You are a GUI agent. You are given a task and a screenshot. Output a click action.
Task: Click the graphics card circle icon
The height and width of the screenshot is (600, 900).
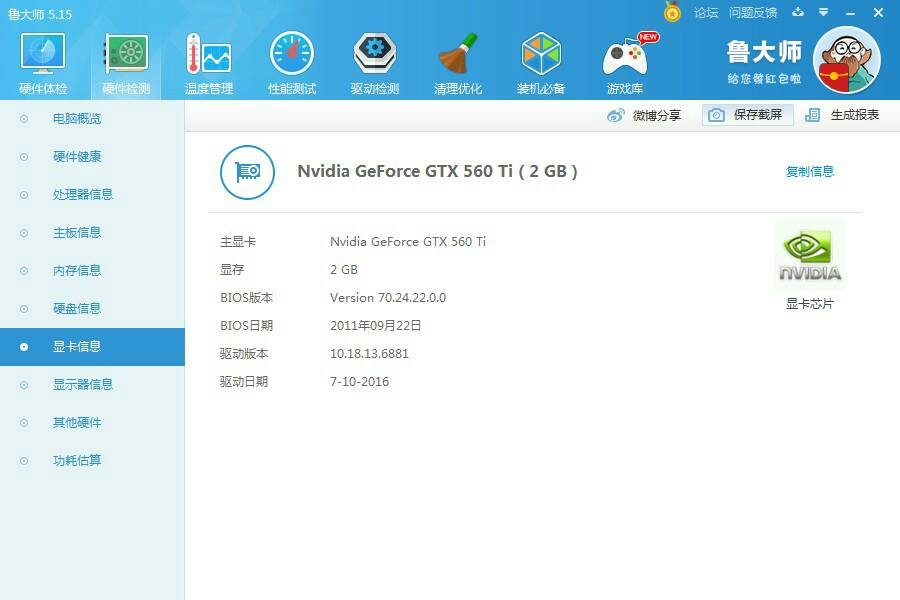247,172
